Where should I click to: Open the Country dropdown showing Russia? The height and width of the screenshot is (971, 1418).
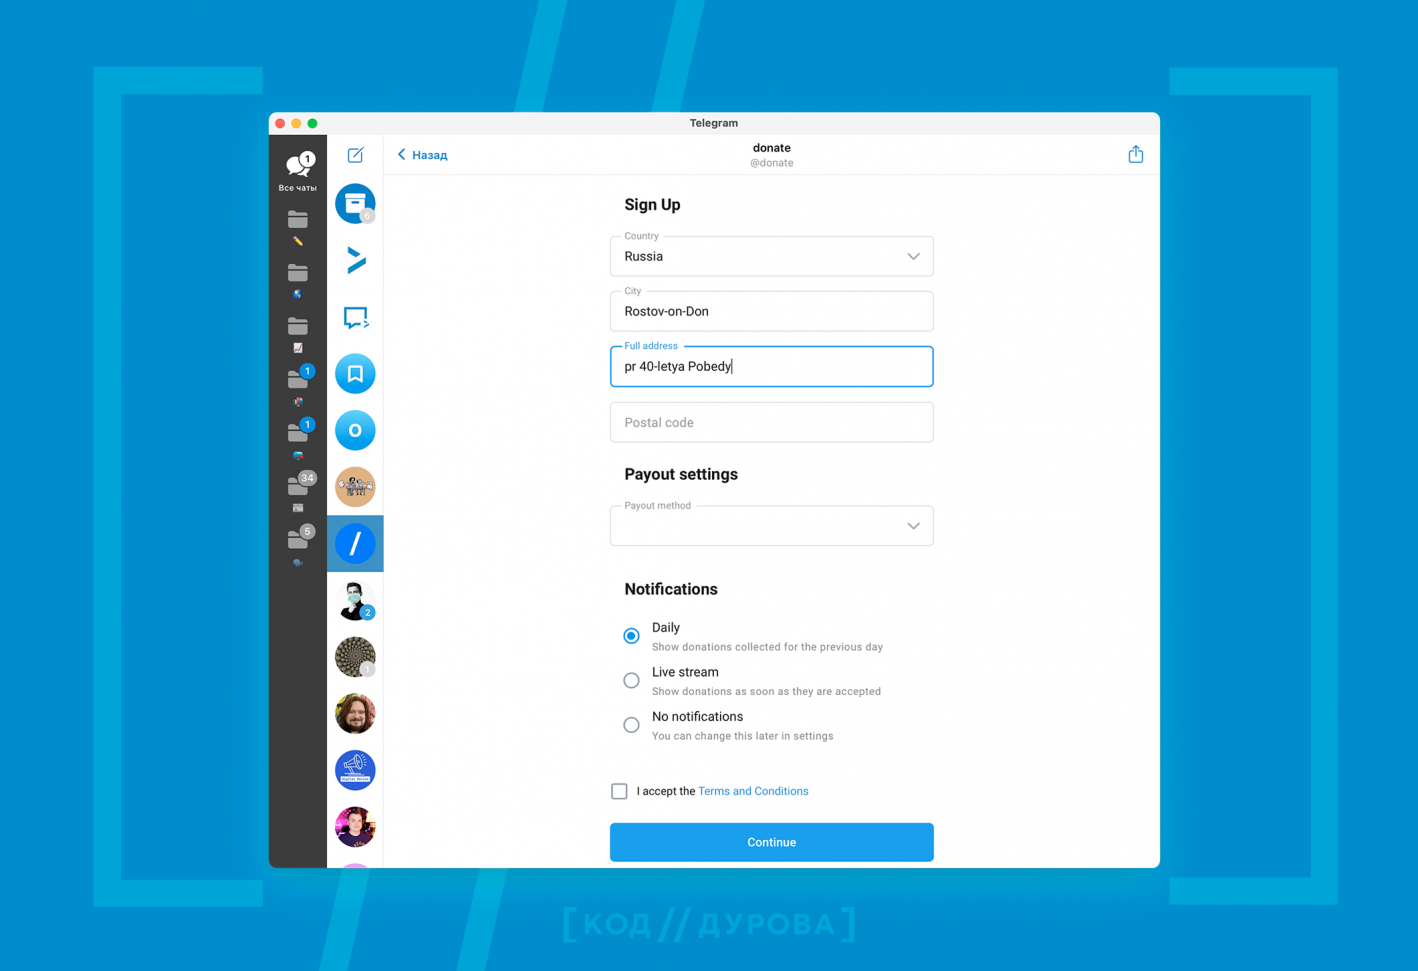pyautogui.click(x=771, y=256)
